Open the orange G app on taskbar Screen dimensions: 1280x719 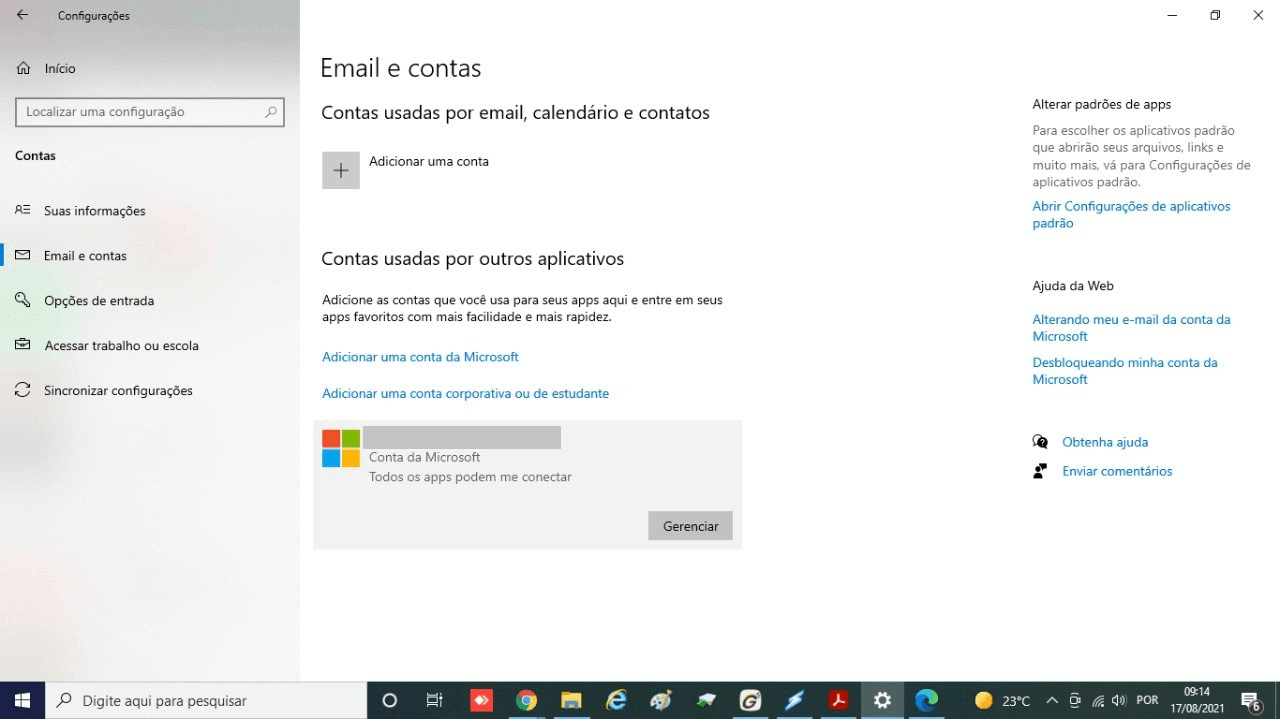[750, 701]
